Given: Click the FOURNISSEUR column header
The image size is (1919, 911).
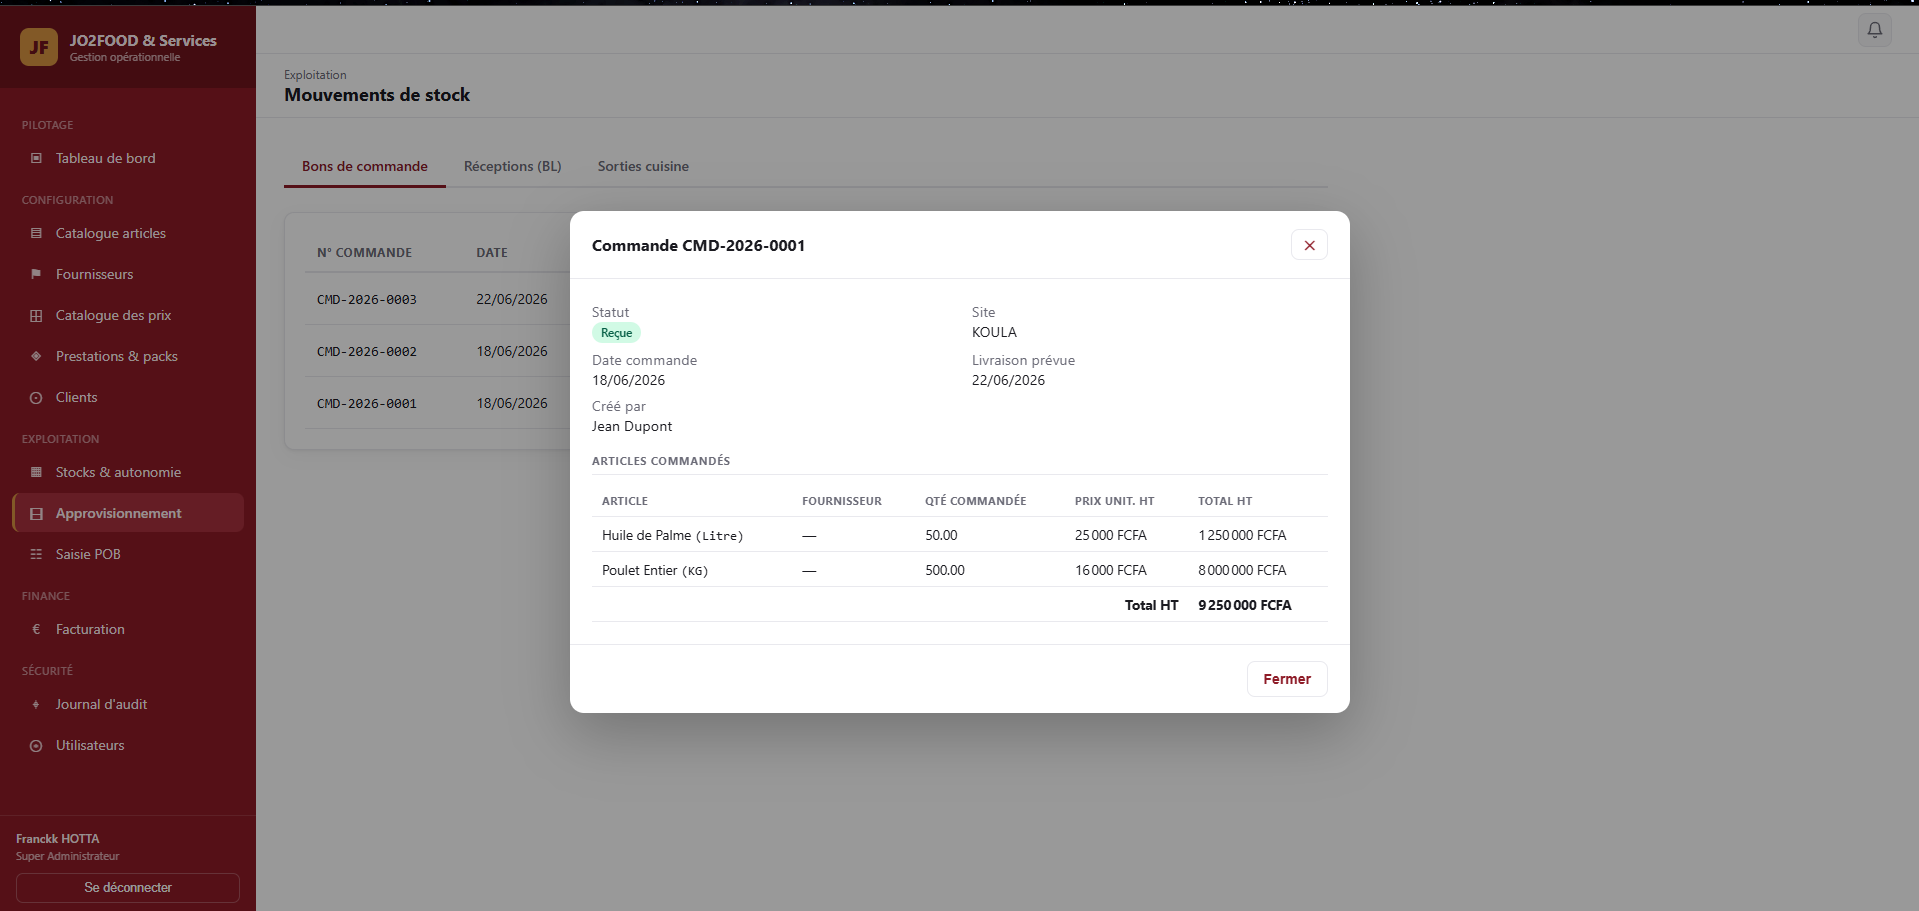Looking at the screenshot, I should coord(842,501).
